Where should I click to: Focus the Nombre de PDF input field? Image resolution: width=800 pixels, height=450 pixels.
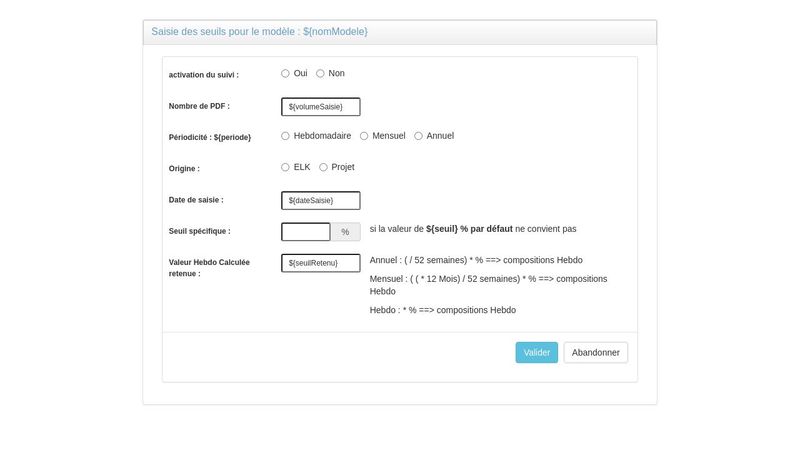point(320,106)
